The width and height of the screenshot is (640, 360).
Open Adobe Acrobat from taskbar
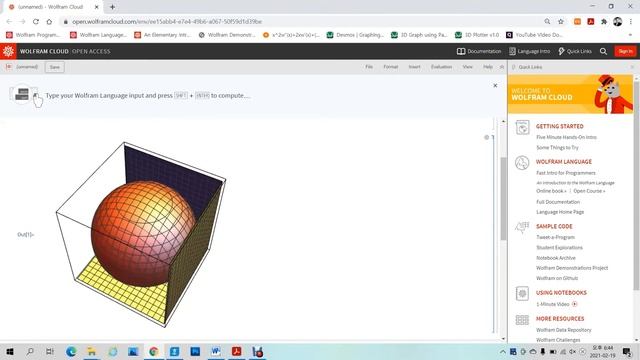(x=236, y=351)
